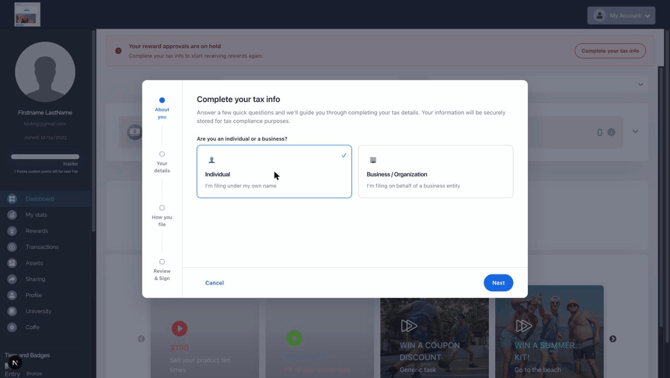Screen dimensions: 670x378
Task: Go to the Review & Sign step
Action: (162, 270)
